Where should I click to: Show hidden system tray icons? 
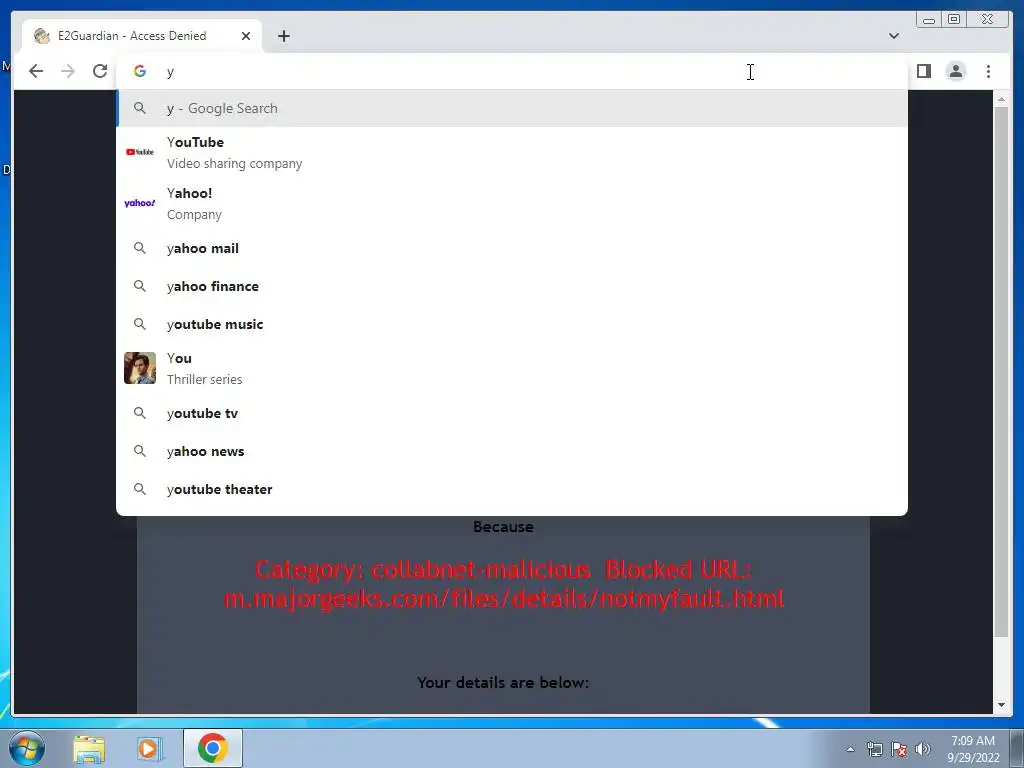[850, 749]
